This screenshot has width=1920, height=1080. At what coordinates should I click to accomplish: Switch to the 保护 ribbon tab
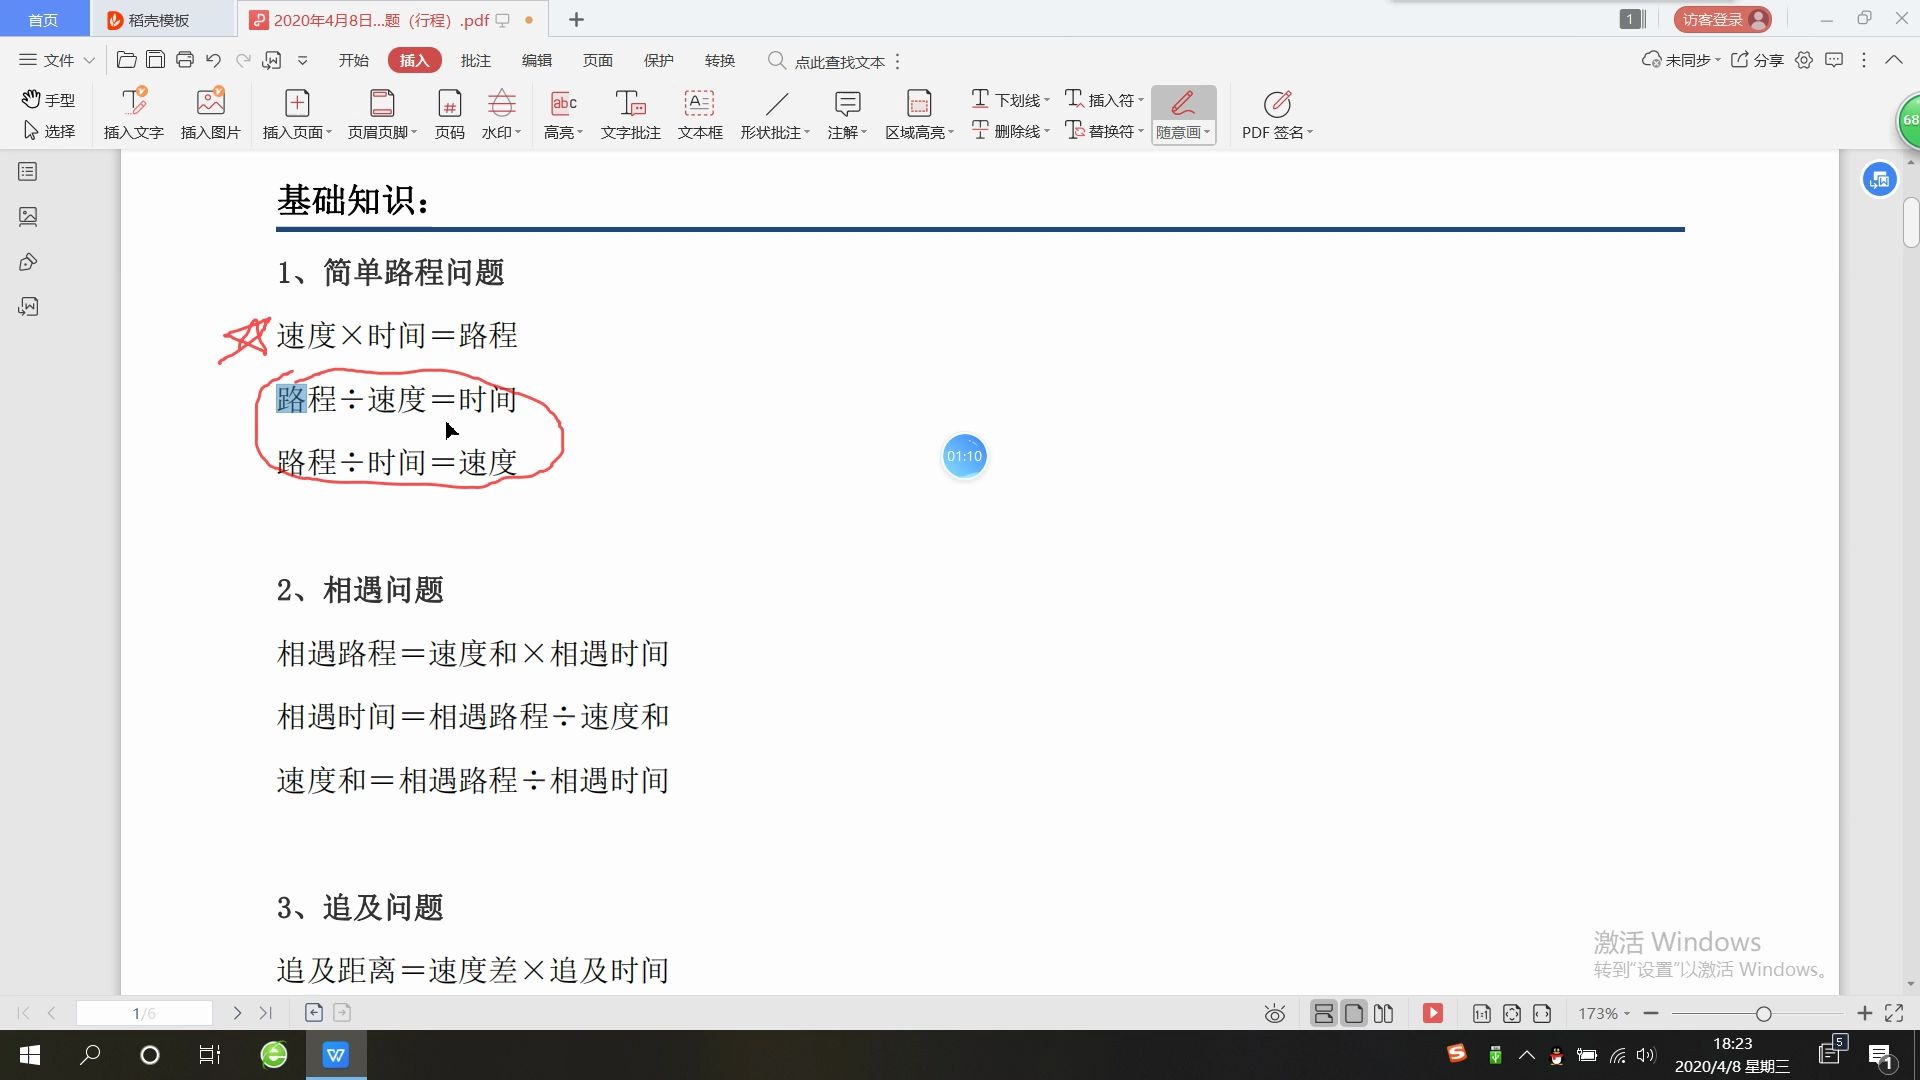[659, 60]
